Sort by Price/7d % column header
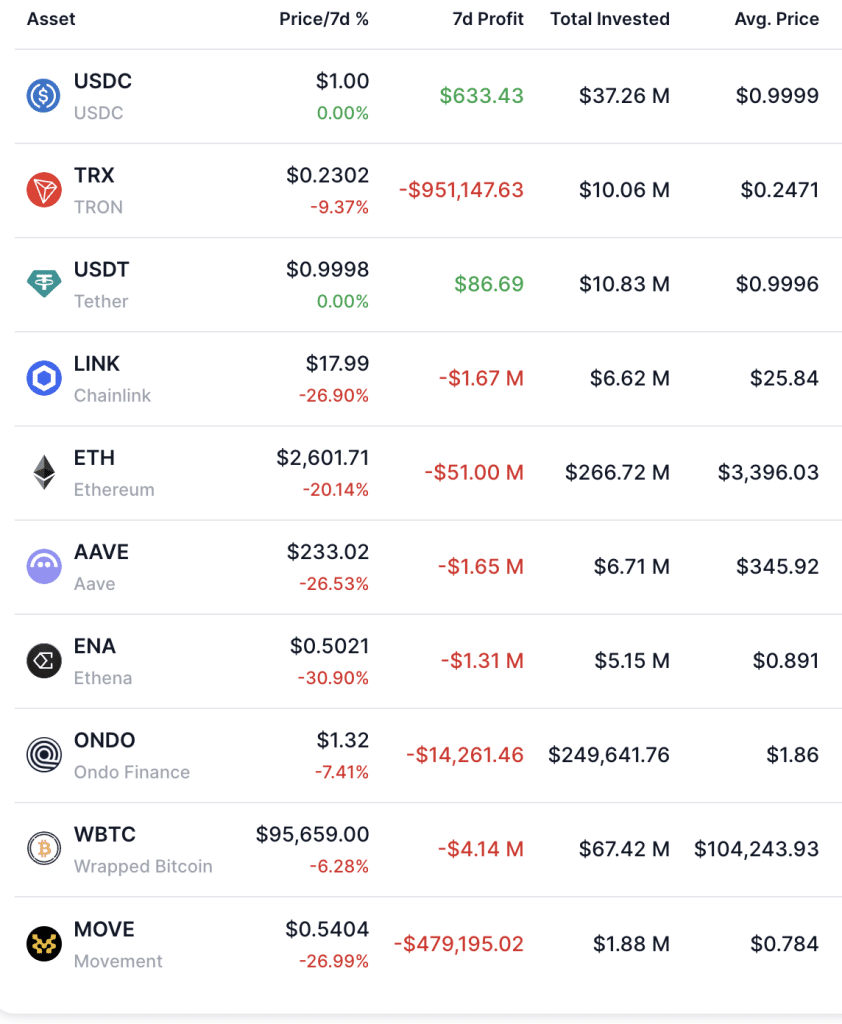This screenshot has height=1024, width=842. [324, 19]
